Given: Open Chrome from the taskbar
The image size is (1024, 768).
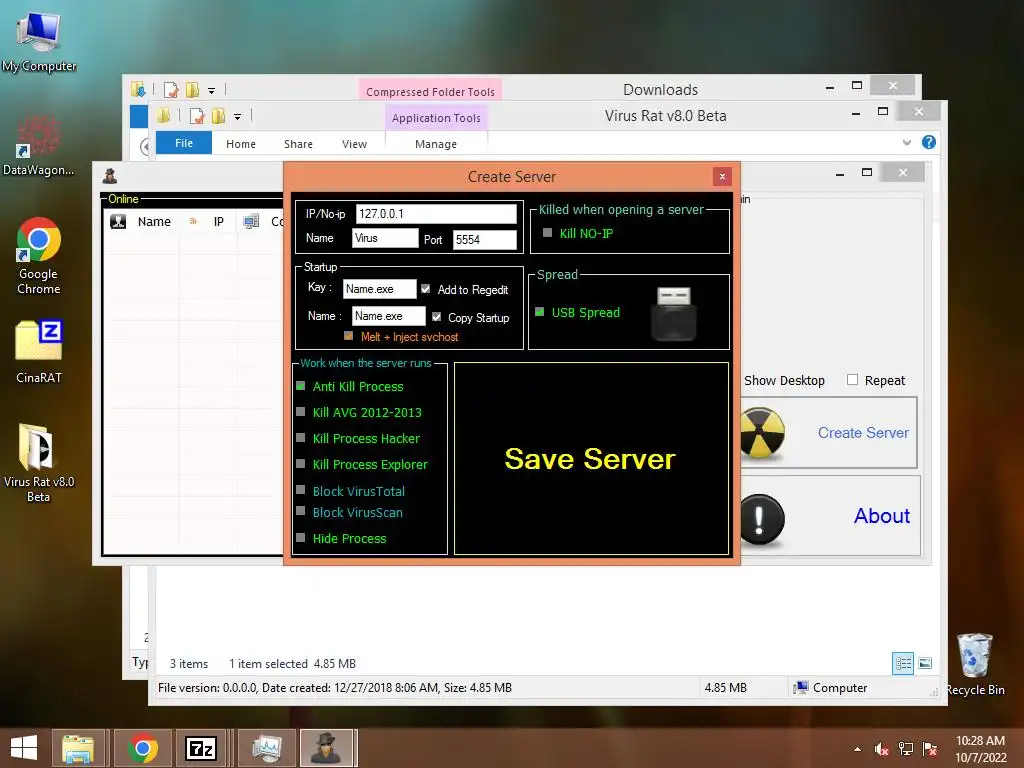Looking at the screenshot, I should click(143, 748).
